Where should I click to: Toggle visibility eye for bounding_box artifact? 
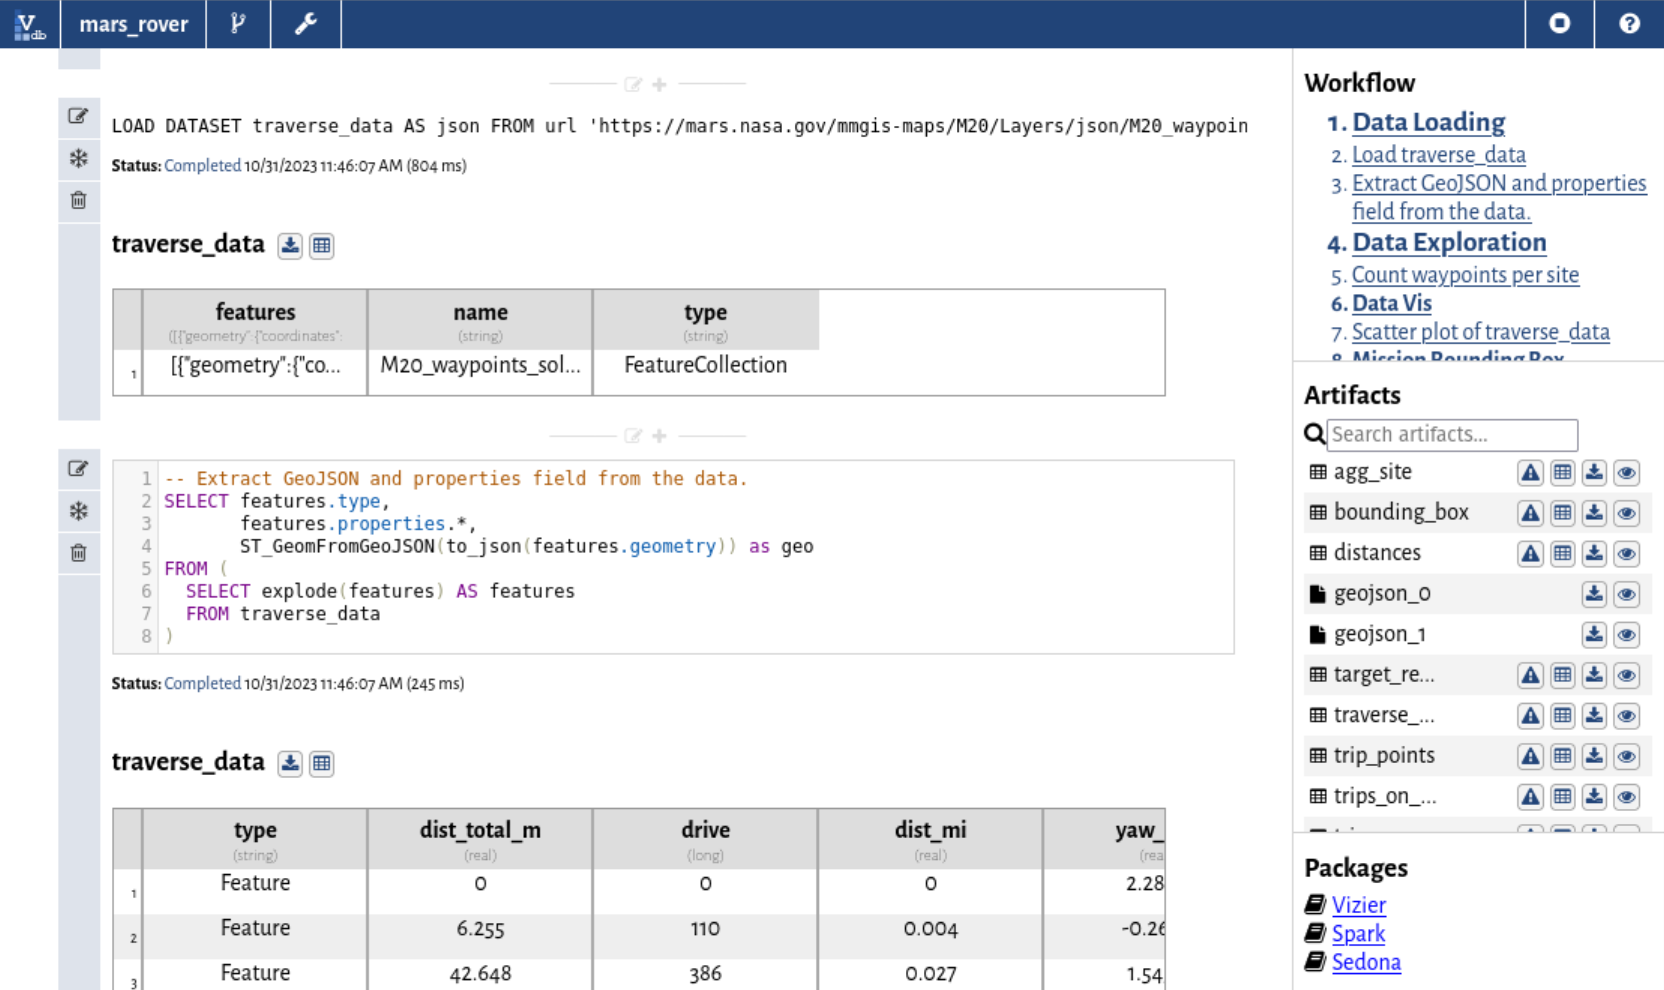tap(1626, 513)
